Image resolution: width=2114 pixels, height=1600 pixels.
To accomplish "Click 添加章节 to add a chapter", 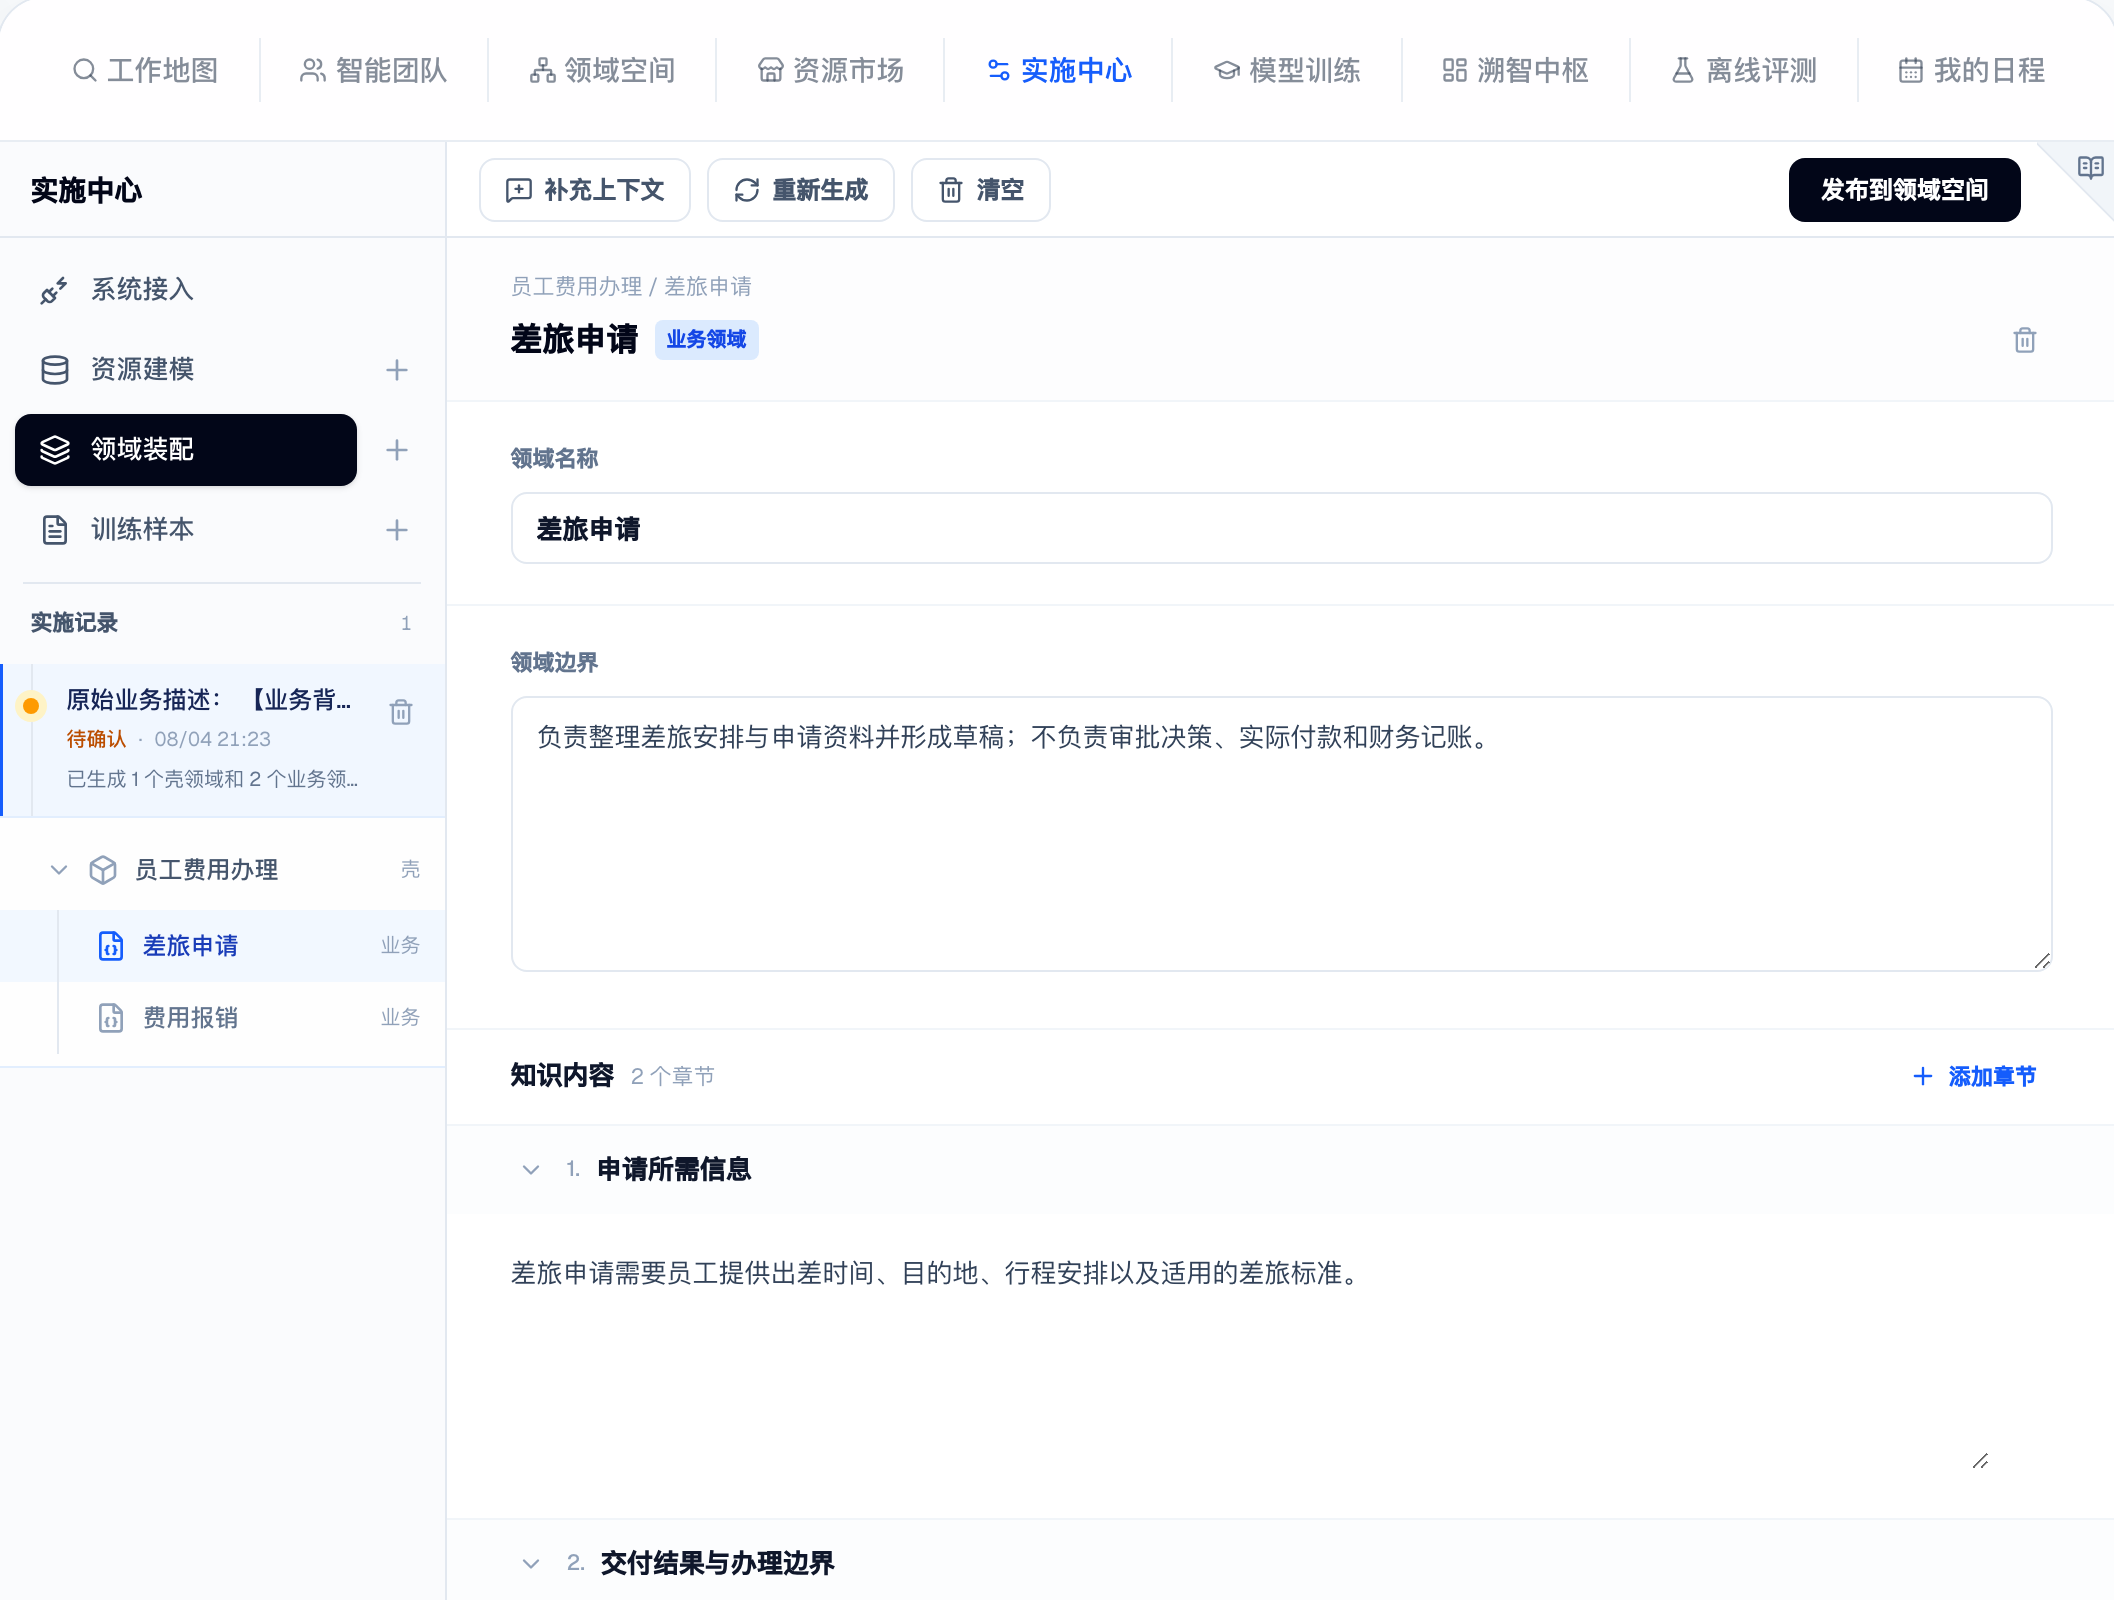I will coord(1975,1077).
